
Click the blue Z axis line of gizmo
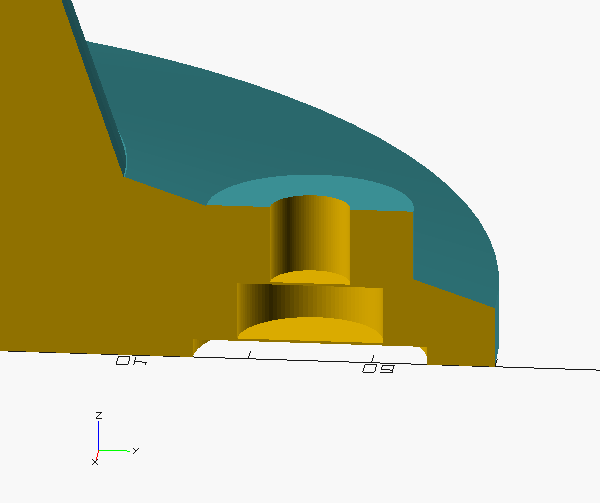pyautogui.click(x=98, y=435)
